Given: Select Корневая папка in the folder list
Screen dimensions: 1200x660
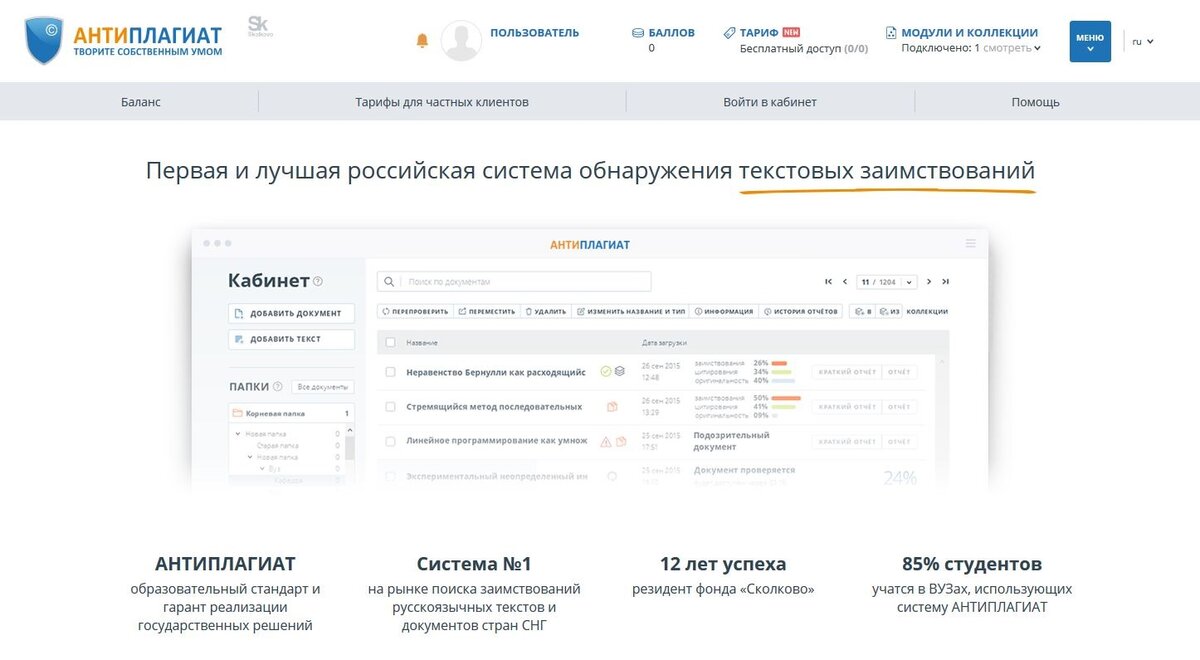Looking at the screenshot, I should click(x=290, y=413).
